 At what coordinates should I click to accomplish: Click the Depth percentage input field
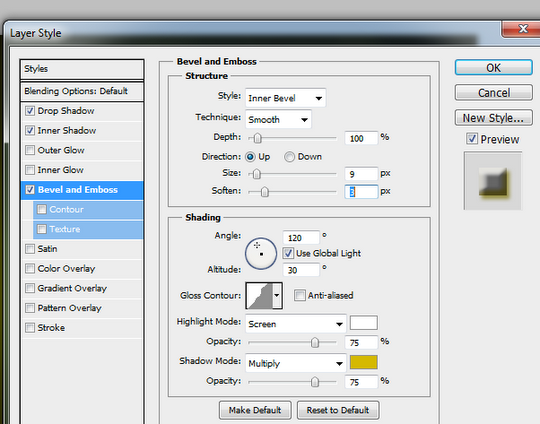click(361, 138)
